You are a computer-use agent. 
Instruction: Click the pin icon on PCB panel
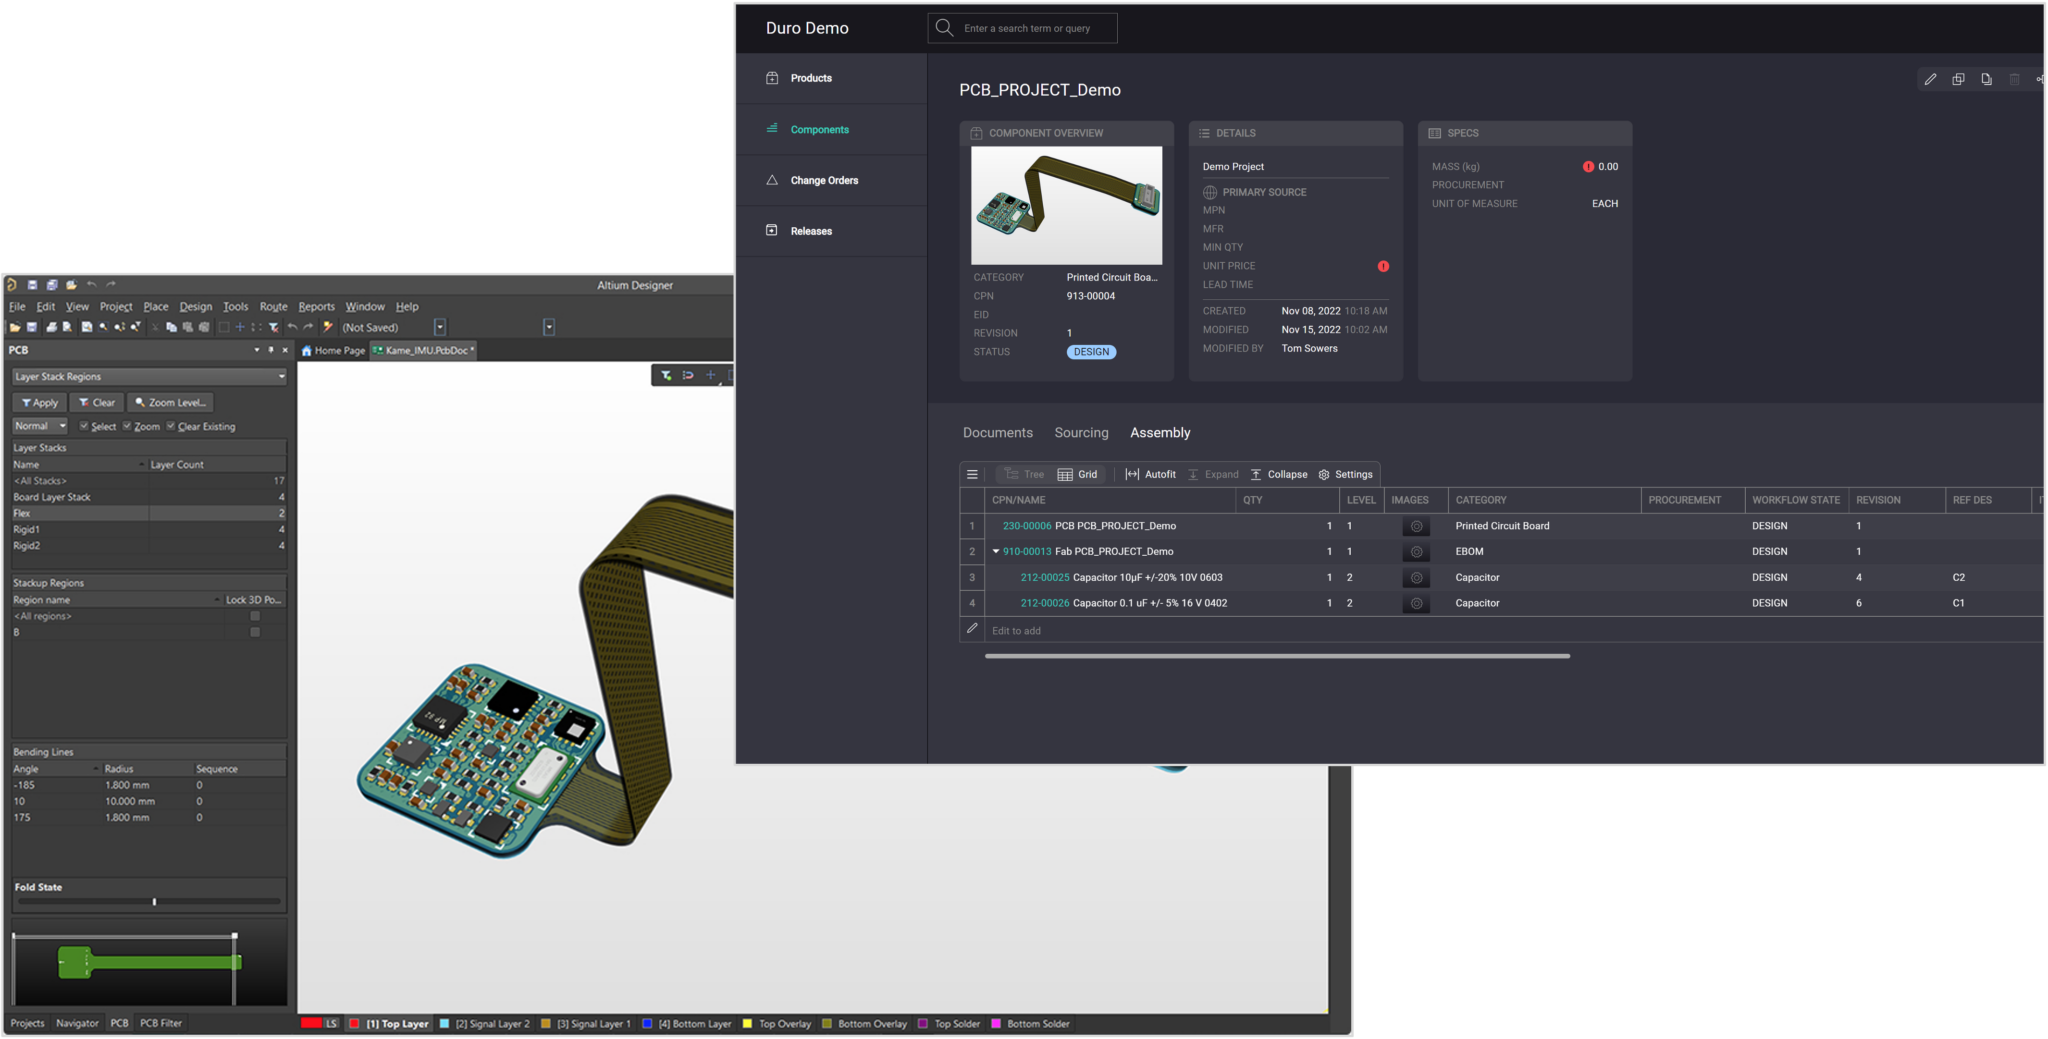click(x=270, y=350)
